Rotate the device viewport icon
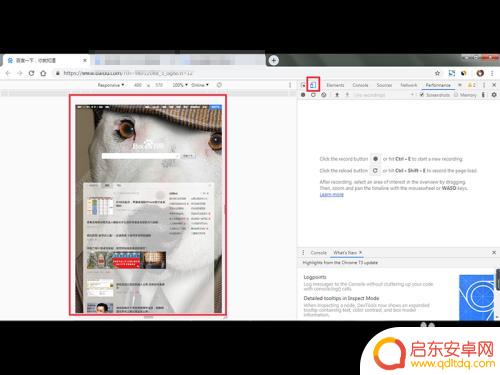Image resolution: width=500 pixels, height=375 pixels. click(x=219, y=85)
